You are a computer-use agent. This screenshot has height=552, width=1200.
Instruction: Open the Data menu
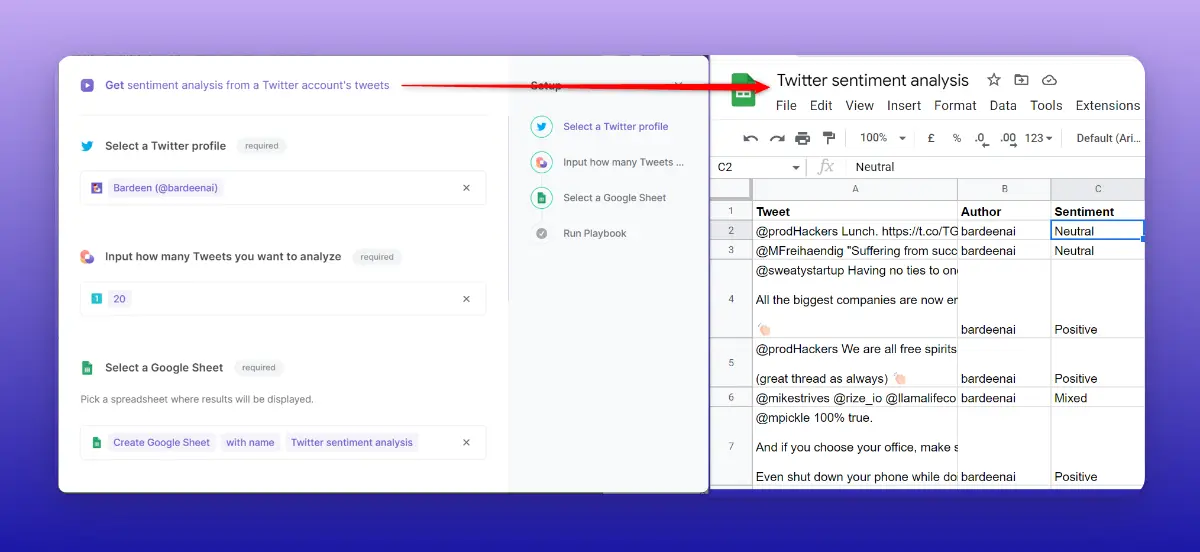pyautogui.click(x=1003, y=105)
